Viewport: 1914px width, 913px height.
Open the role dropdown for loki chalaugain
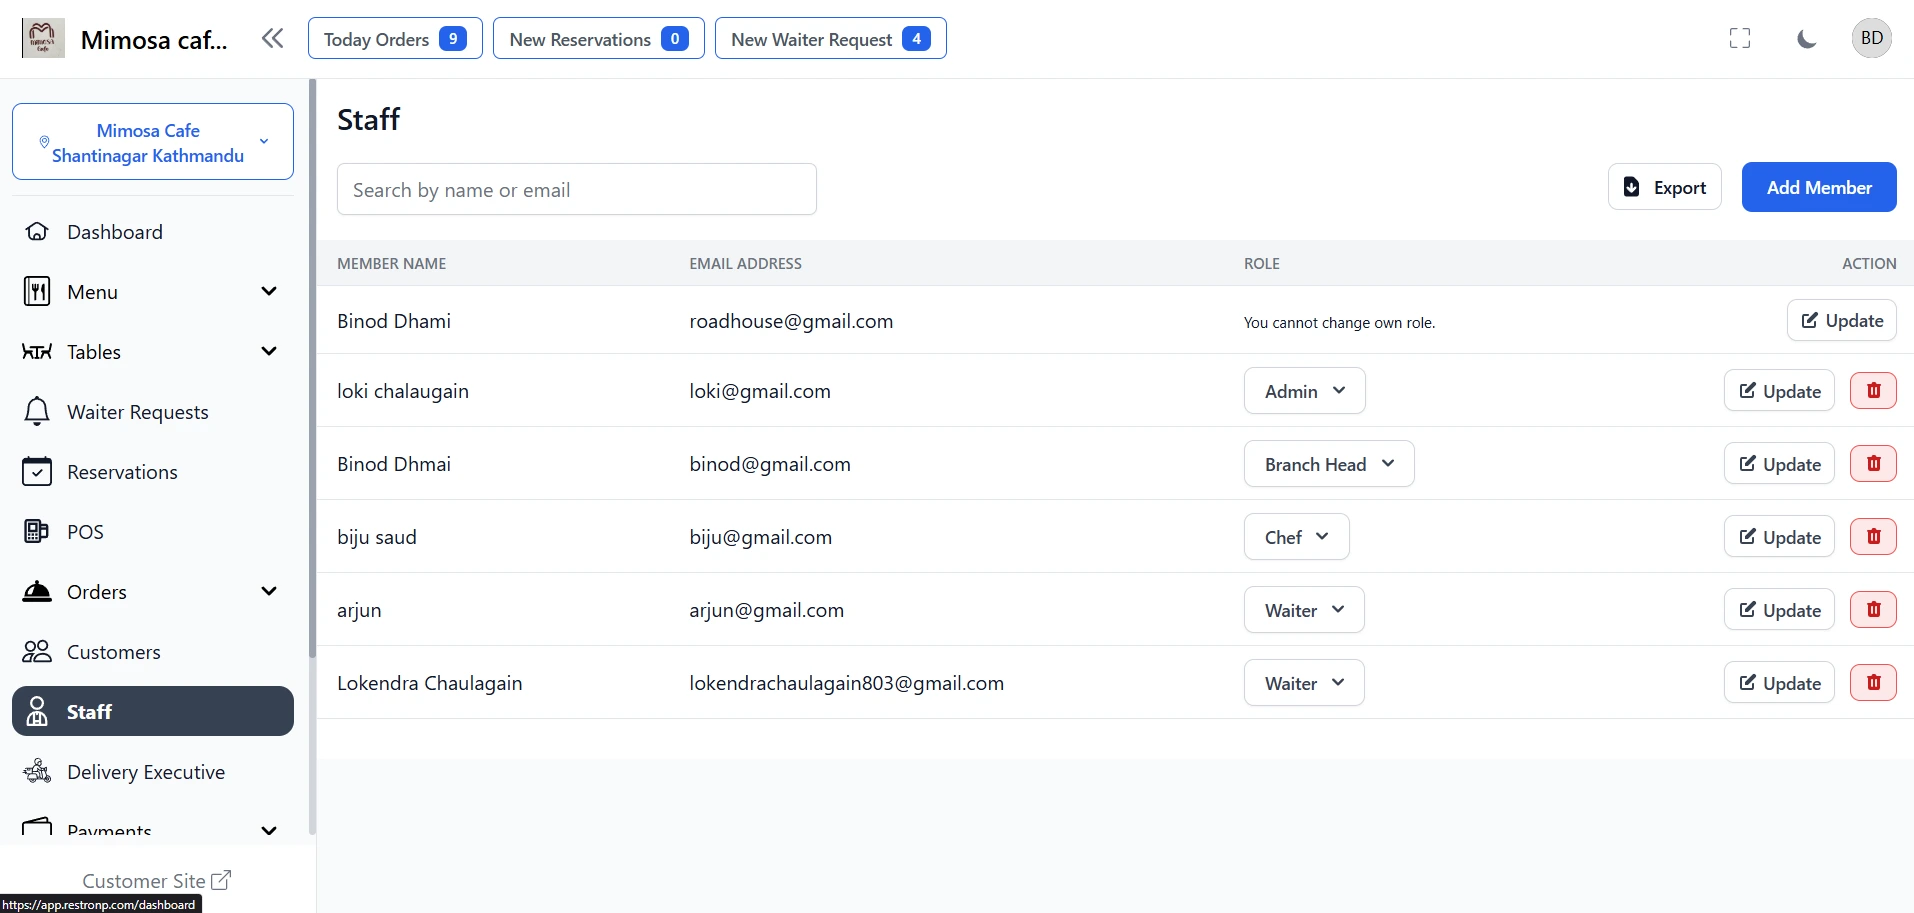(x=1304, y=391)
